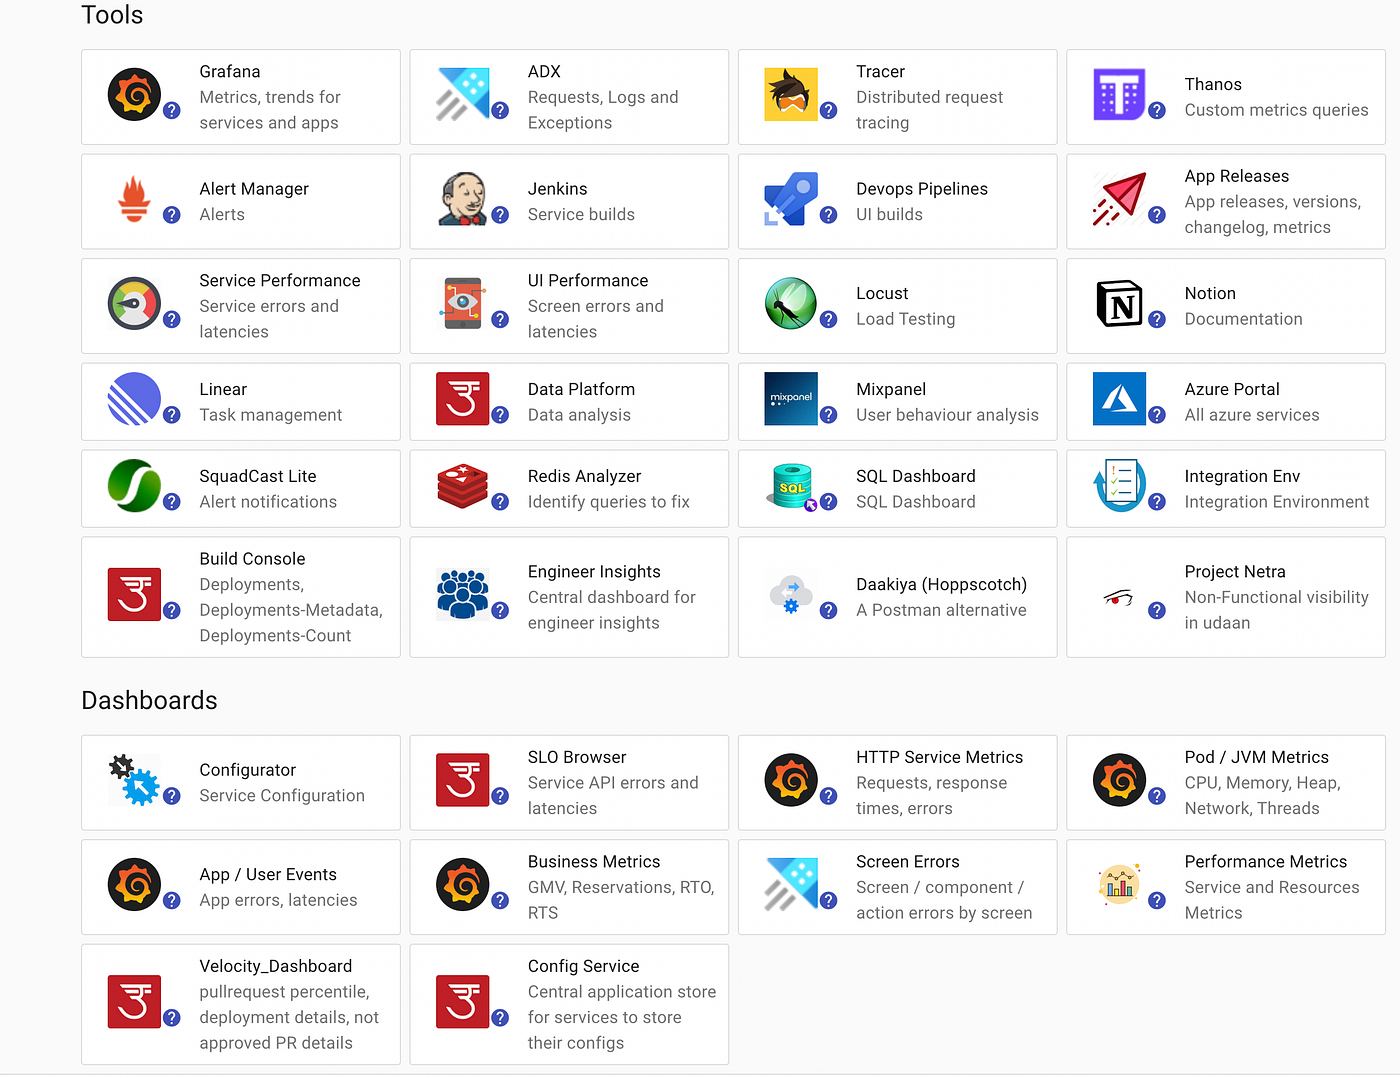This screenshot has height=1078, width=1400.
Task: Select 'A Postman alternative' description
Action: (x=941, y=610)
